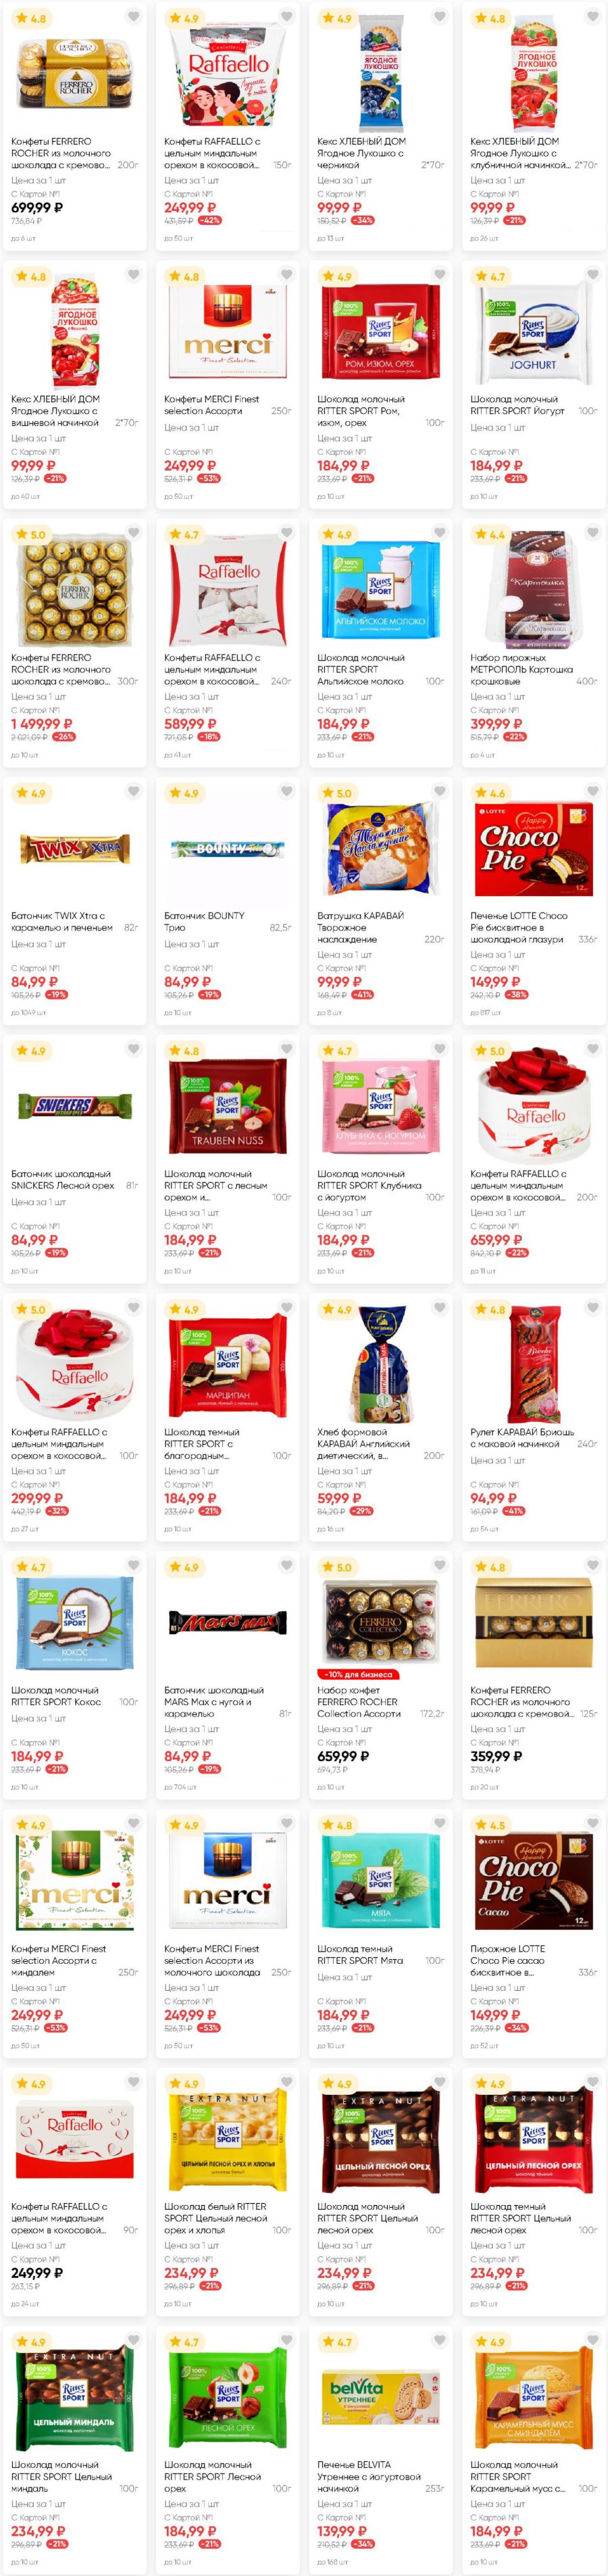
Task: Click heart icon on Raffaello 150г card
Action: point(286,17)
